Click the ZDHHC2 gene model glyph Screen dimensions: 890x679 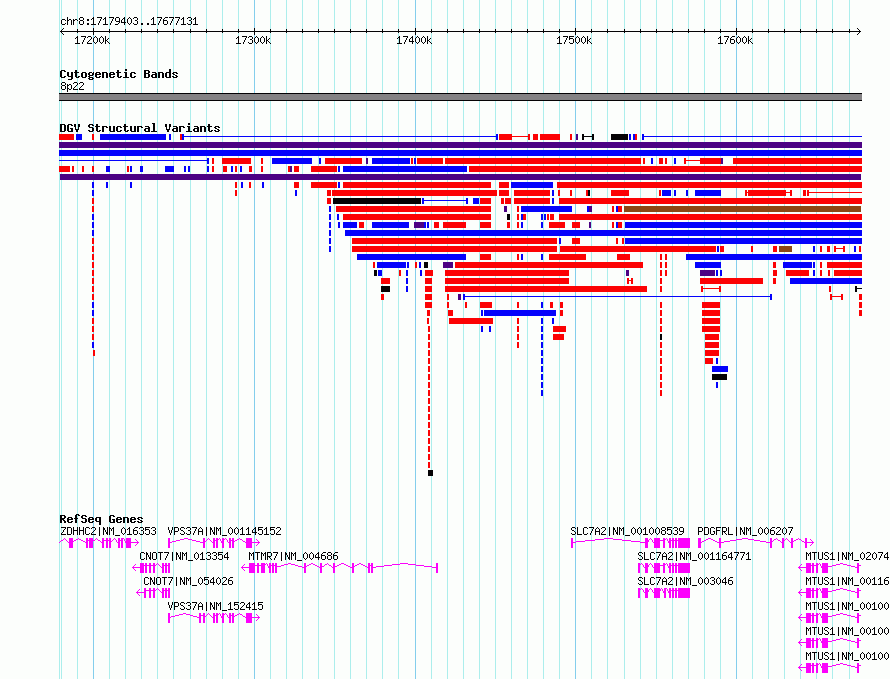click(x=99, y=543)
